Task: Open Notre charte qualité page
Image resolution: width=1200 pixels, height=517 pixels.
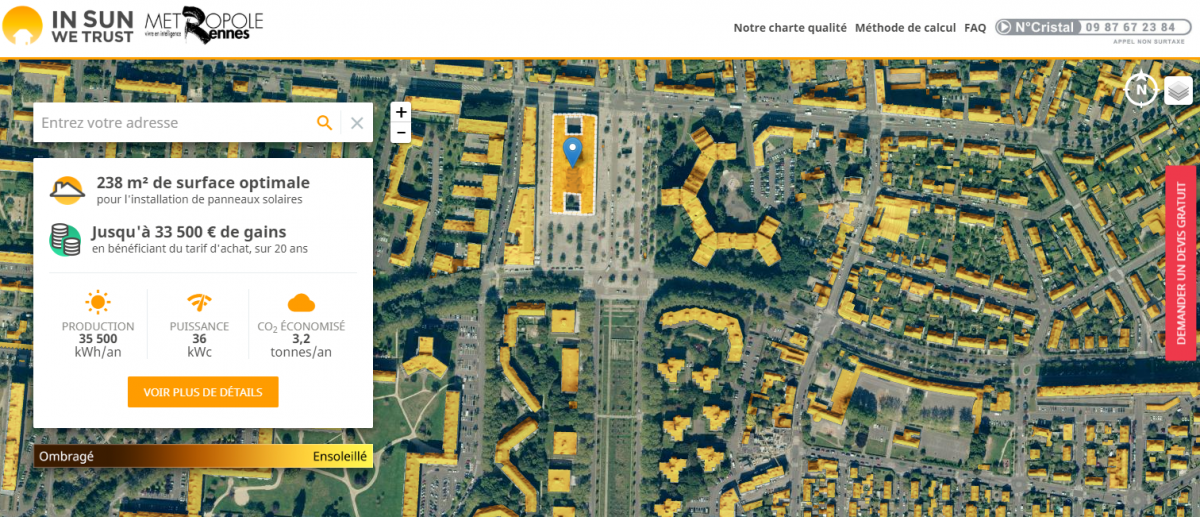Action: (789, 28)
